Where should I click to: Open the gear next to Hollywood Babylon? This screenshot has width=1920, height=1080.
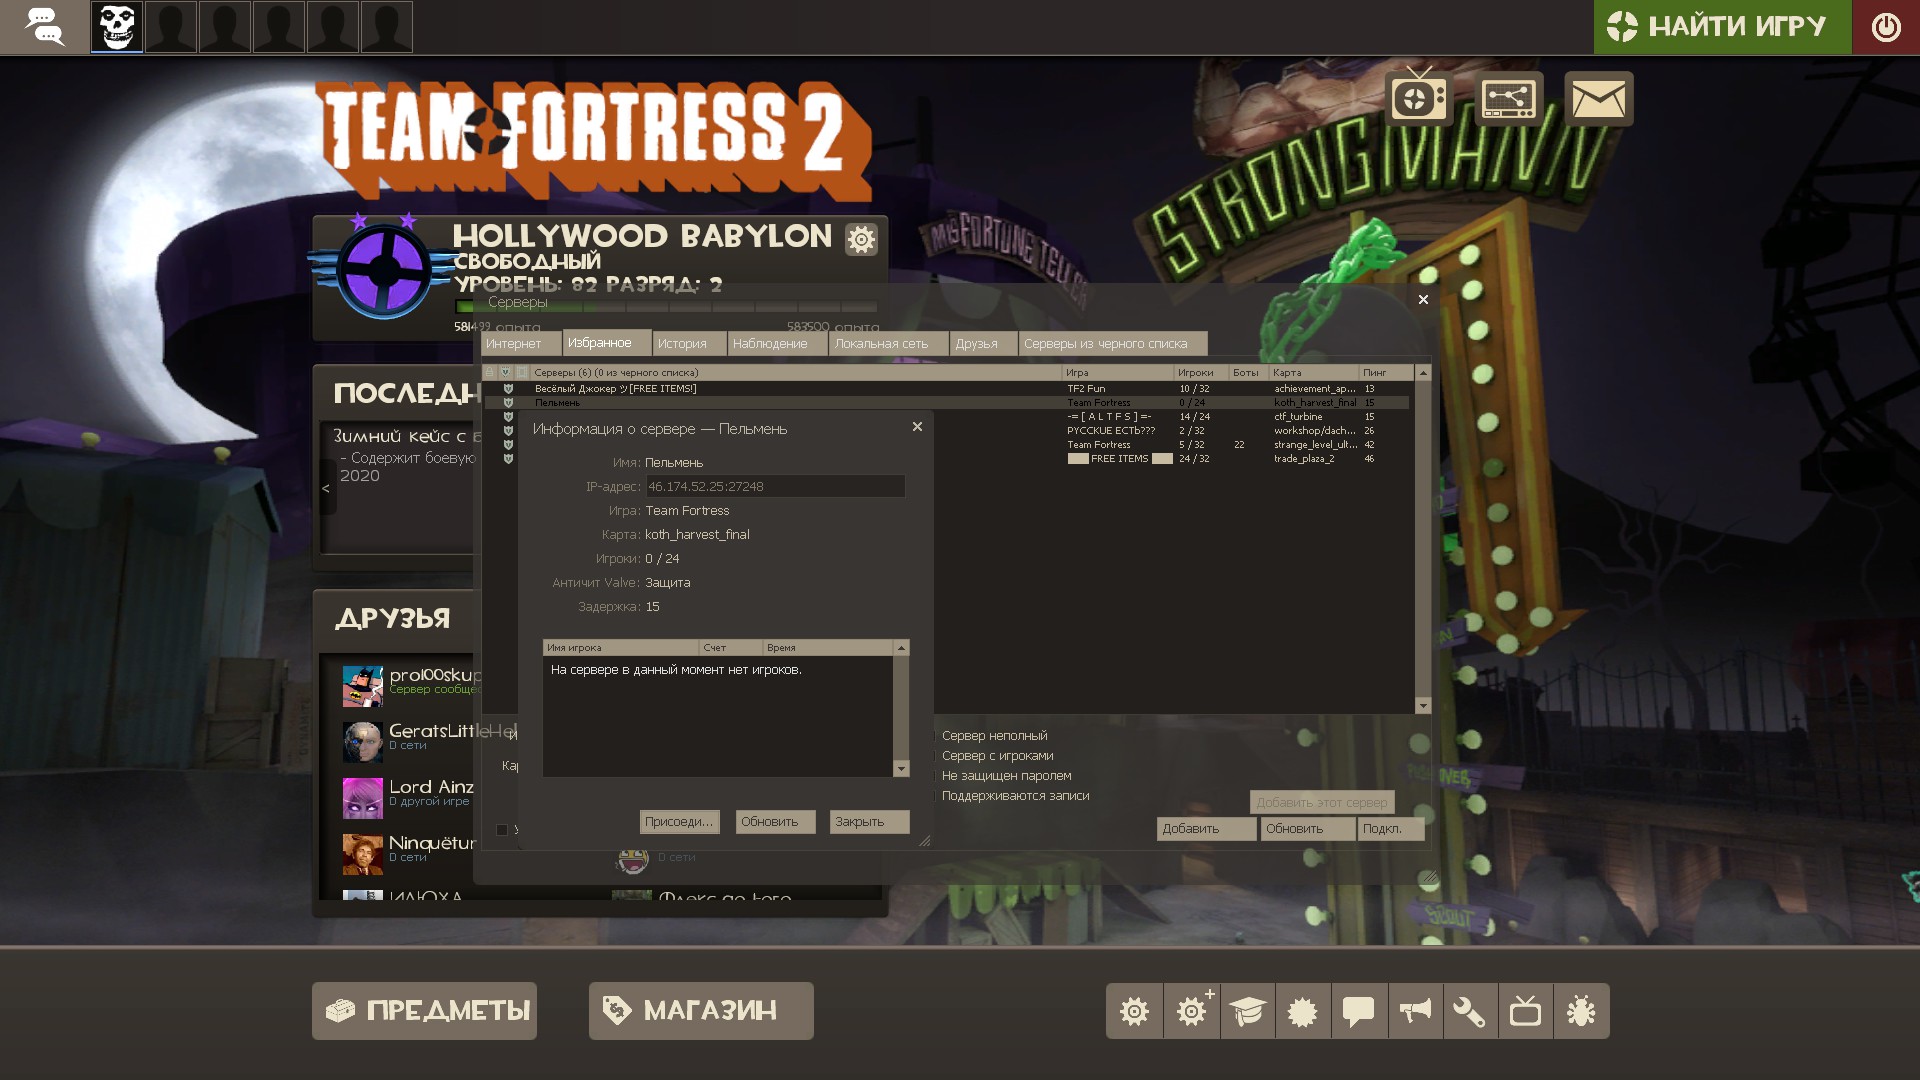click(x=860, y=239)
